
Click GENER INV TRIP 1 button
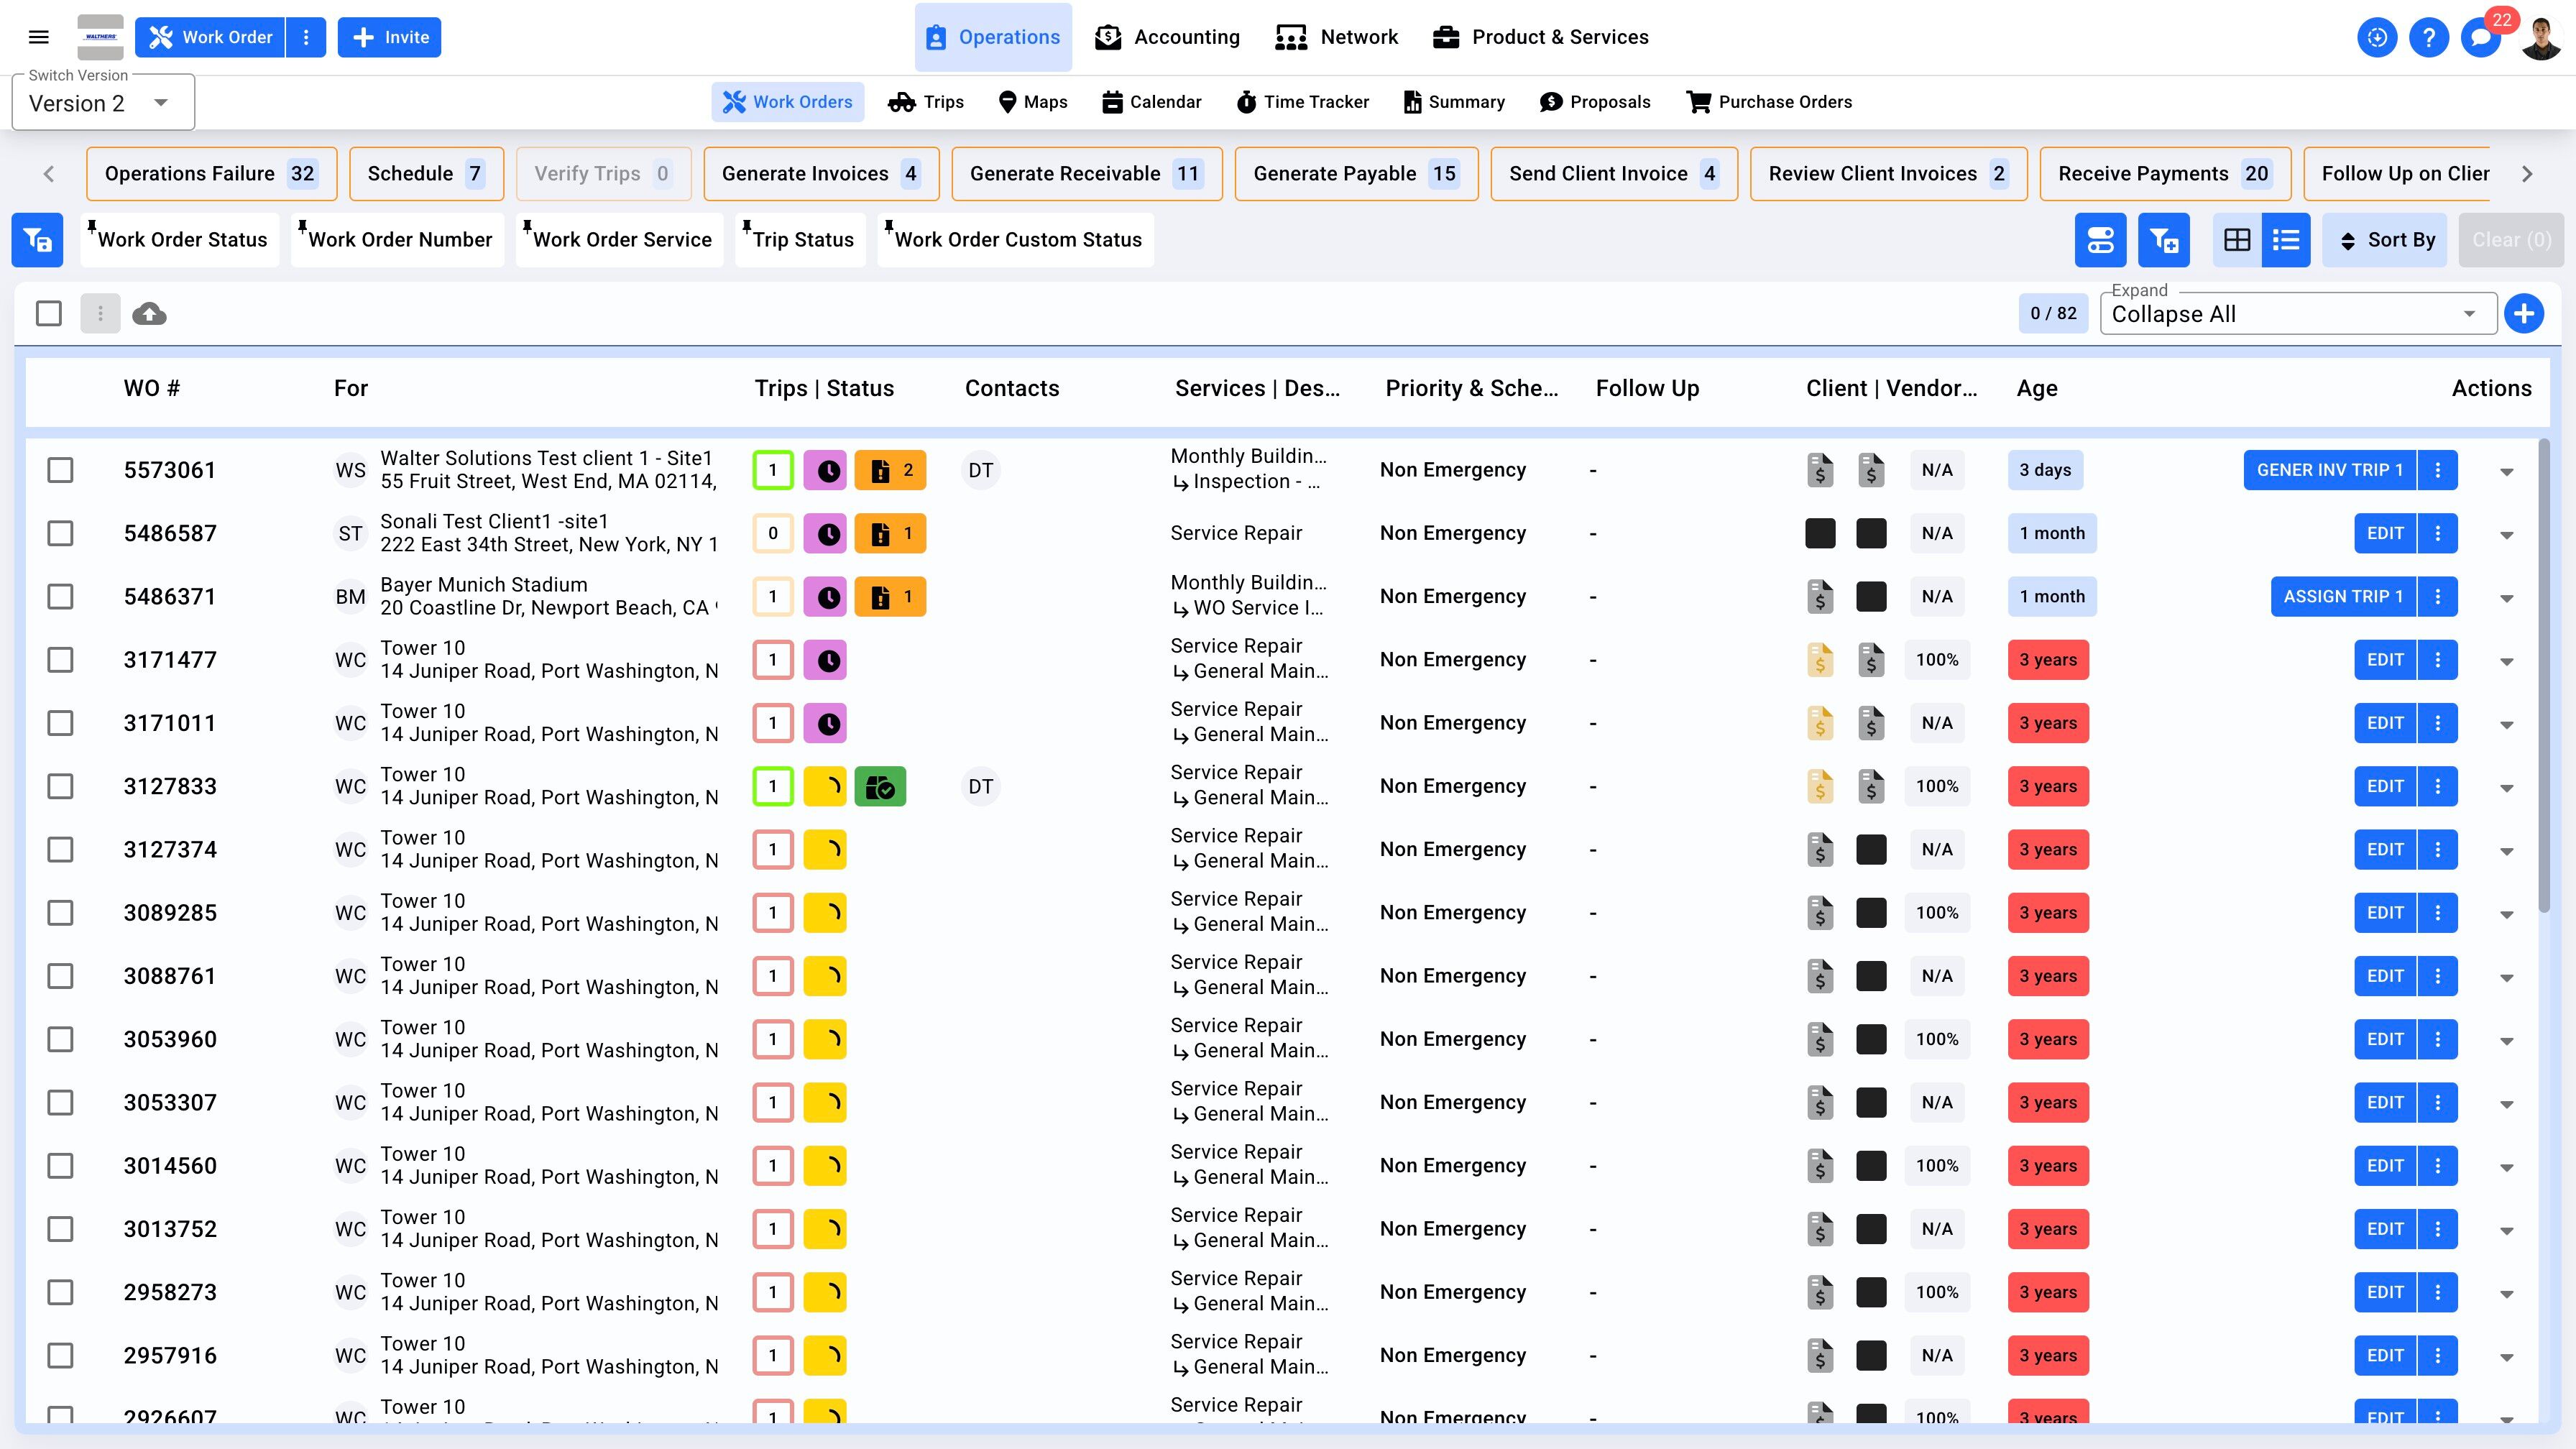click(x=2329, y=470)
